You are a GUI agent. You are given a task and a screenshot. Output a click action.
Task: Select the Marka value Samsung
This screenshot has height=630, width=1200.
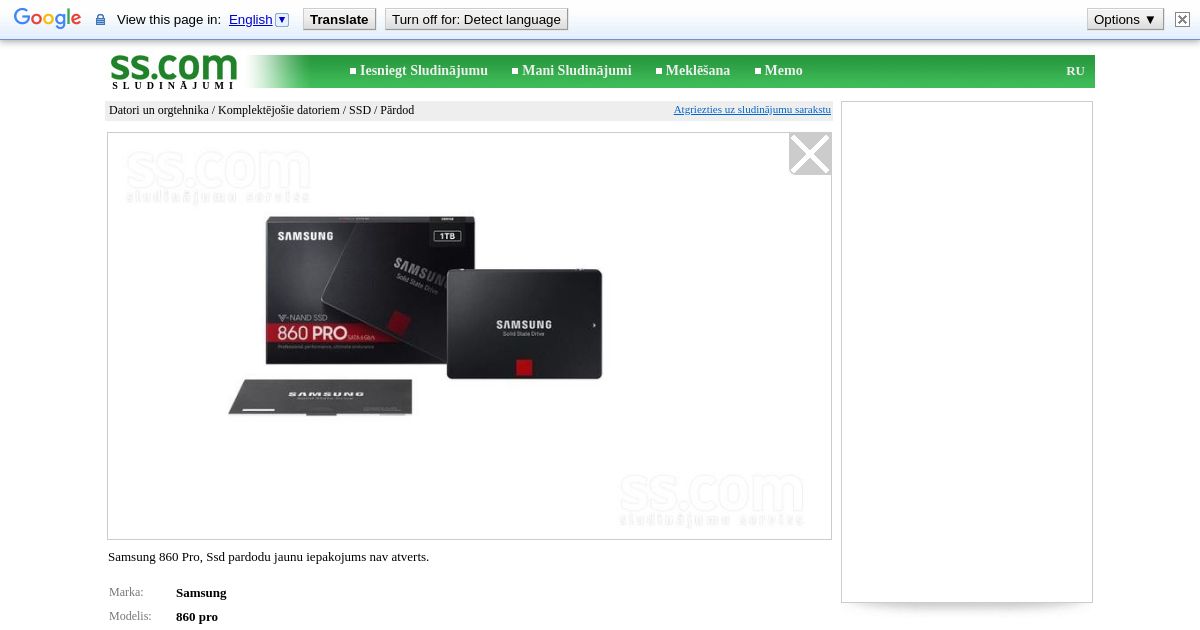click(x=201, y=593)
